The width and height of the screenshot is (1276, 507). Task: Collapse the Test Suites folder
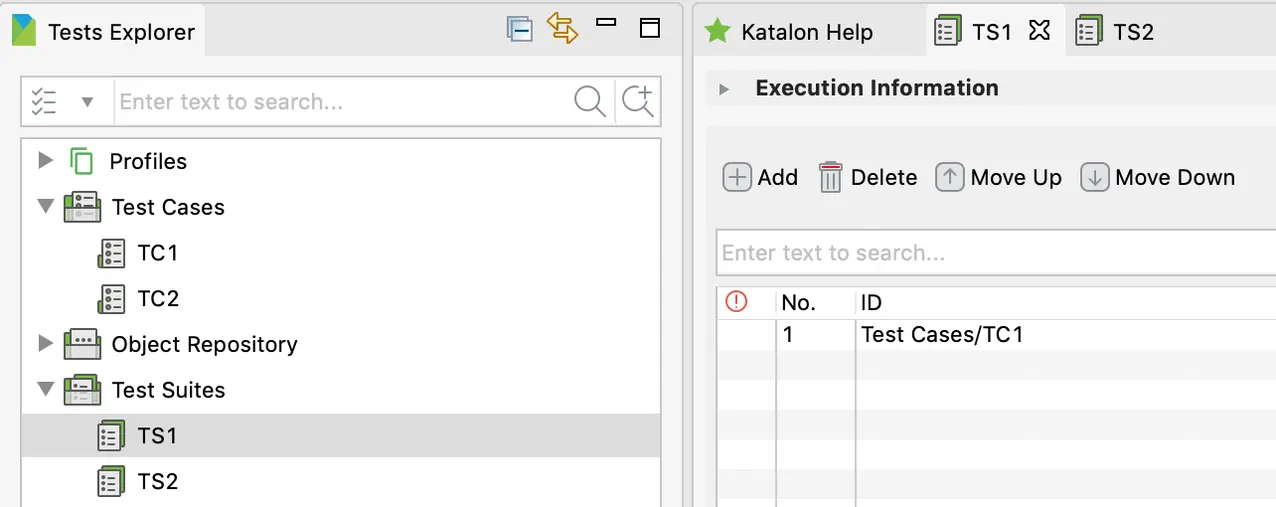(44, 389)
